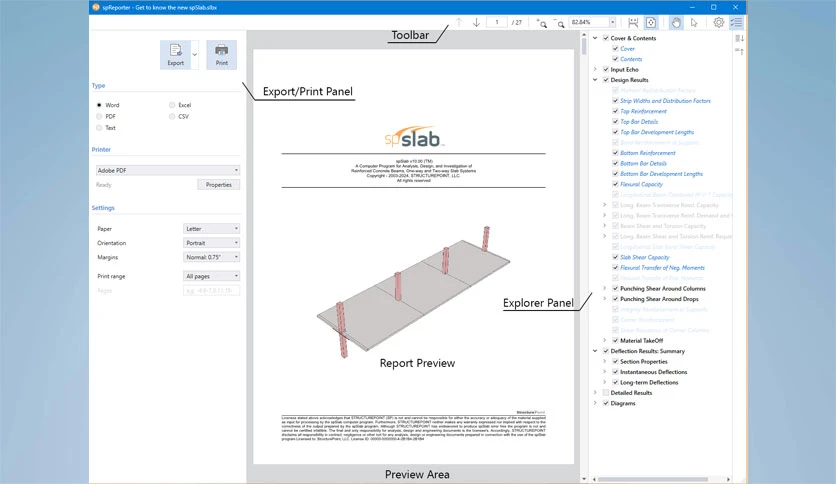Open the Print range All pages dropdown
Image resolution: width=836 pixels, height=484 pixels.
pos(211,276)
